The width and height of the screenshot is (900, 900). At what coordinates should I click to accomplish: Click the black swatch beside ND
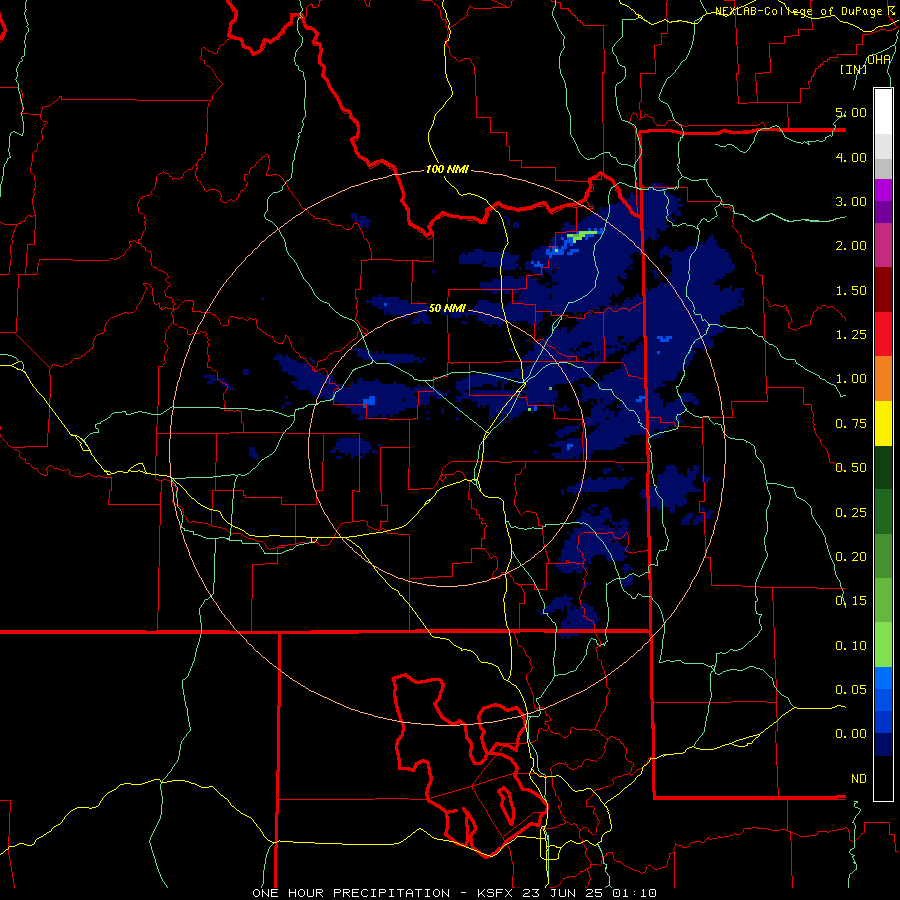tap(883, 778)
